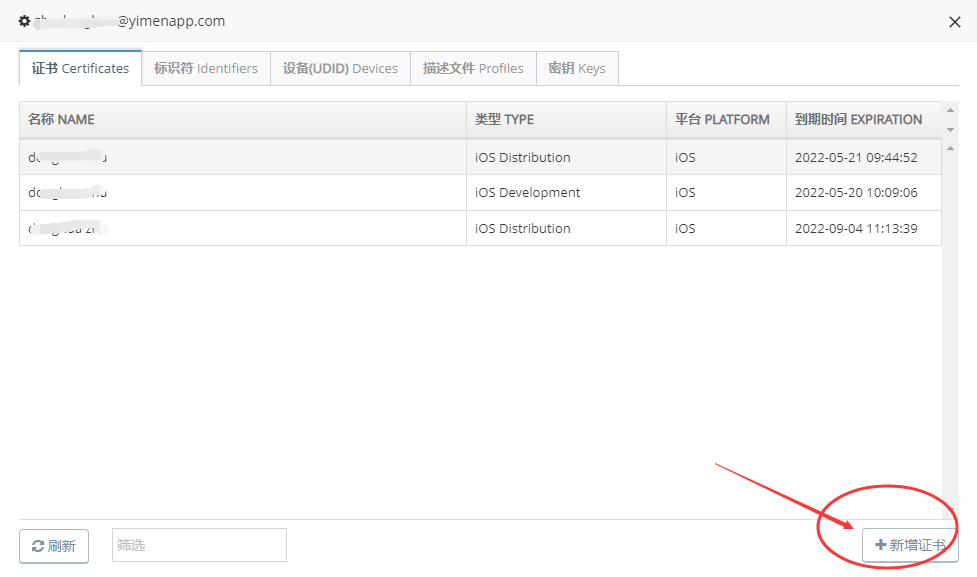Image resolution: width=977 pixels, height=577 pixels.
Task: Click the iOS platform cell in the iOS Development row
Action: coord(727,193)
